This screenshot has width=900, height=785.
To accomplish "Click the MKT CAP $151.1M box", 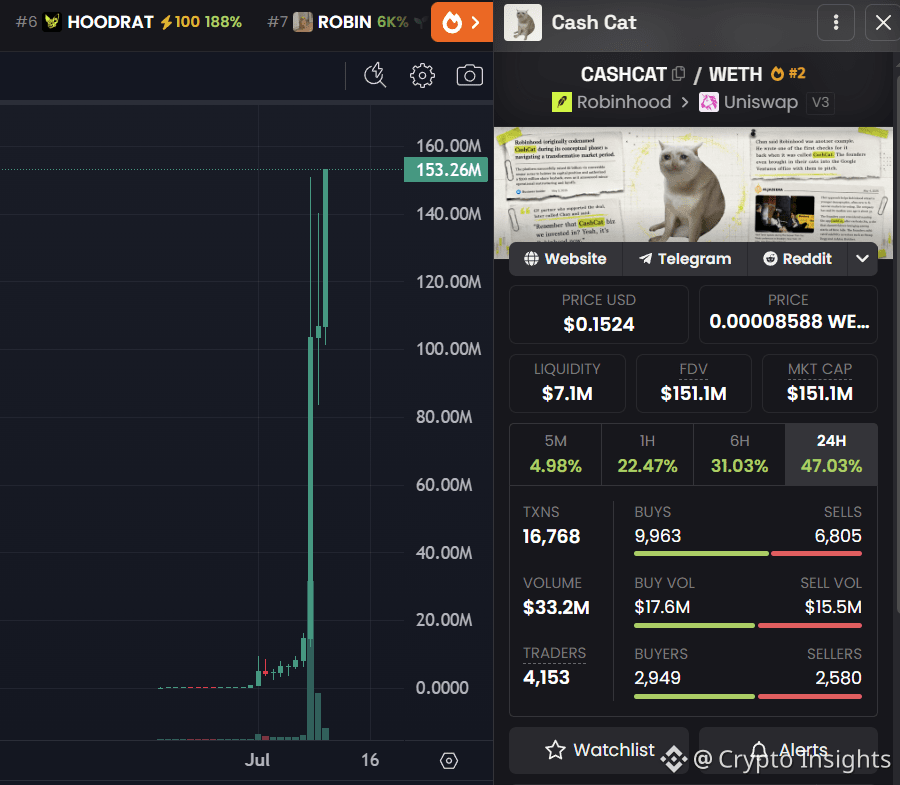I will [x=820, y=383].
